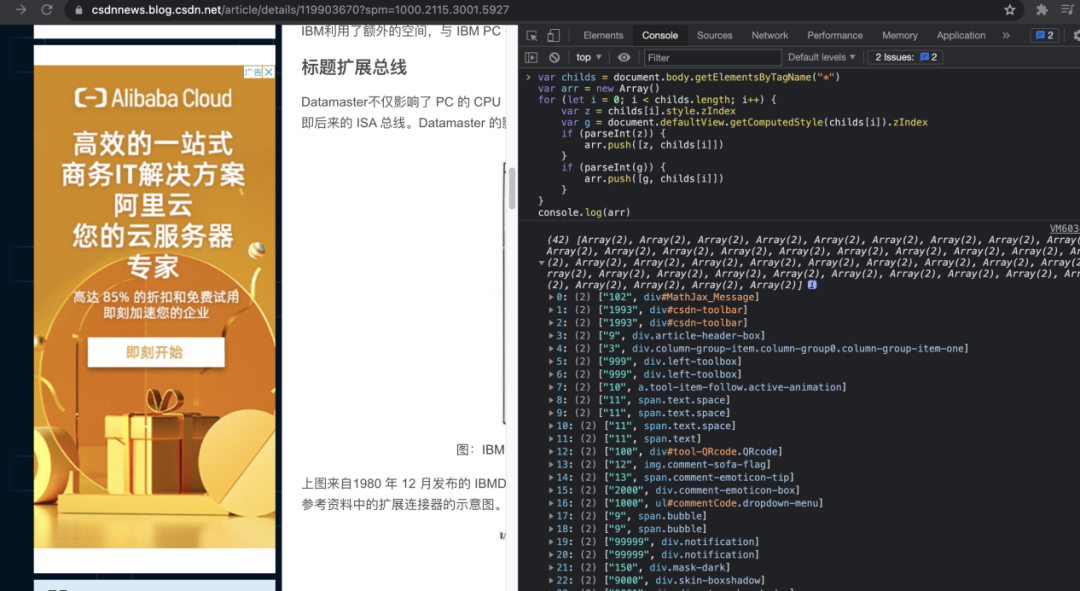Image resolution: width=1080 pixels, height=591 pixels.
Task: Show the console sidebar icon
Action: [x=531, y=57]
